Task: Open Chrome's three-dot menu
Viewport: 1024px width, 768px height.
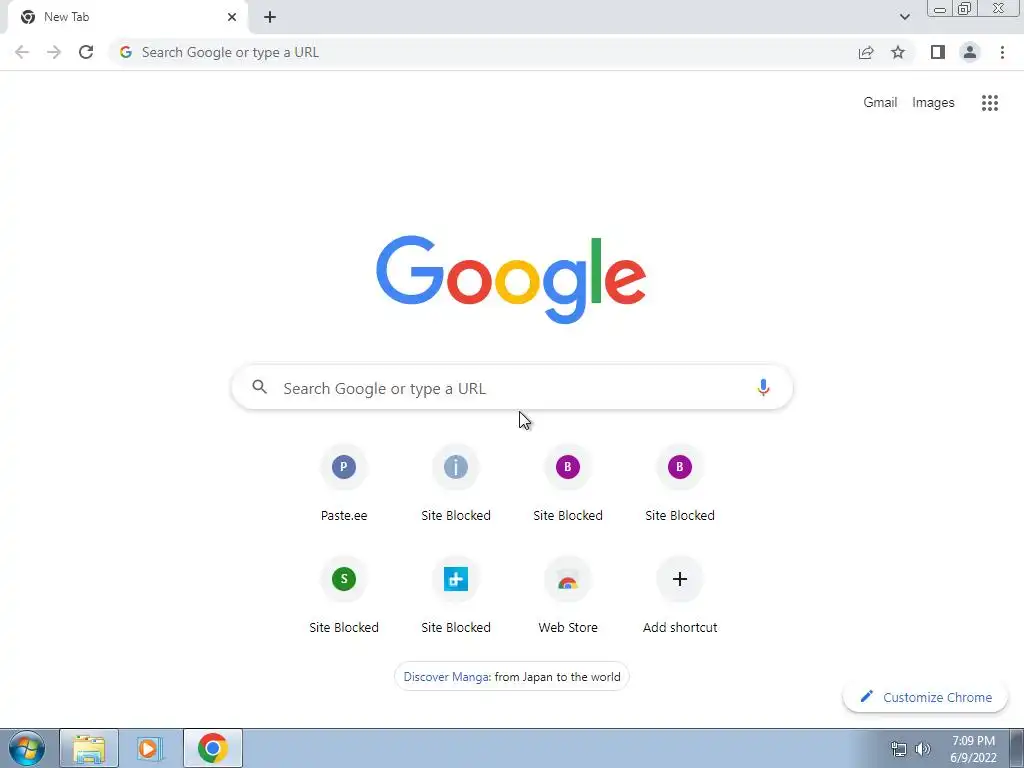Action: [x=1002, y=52]
